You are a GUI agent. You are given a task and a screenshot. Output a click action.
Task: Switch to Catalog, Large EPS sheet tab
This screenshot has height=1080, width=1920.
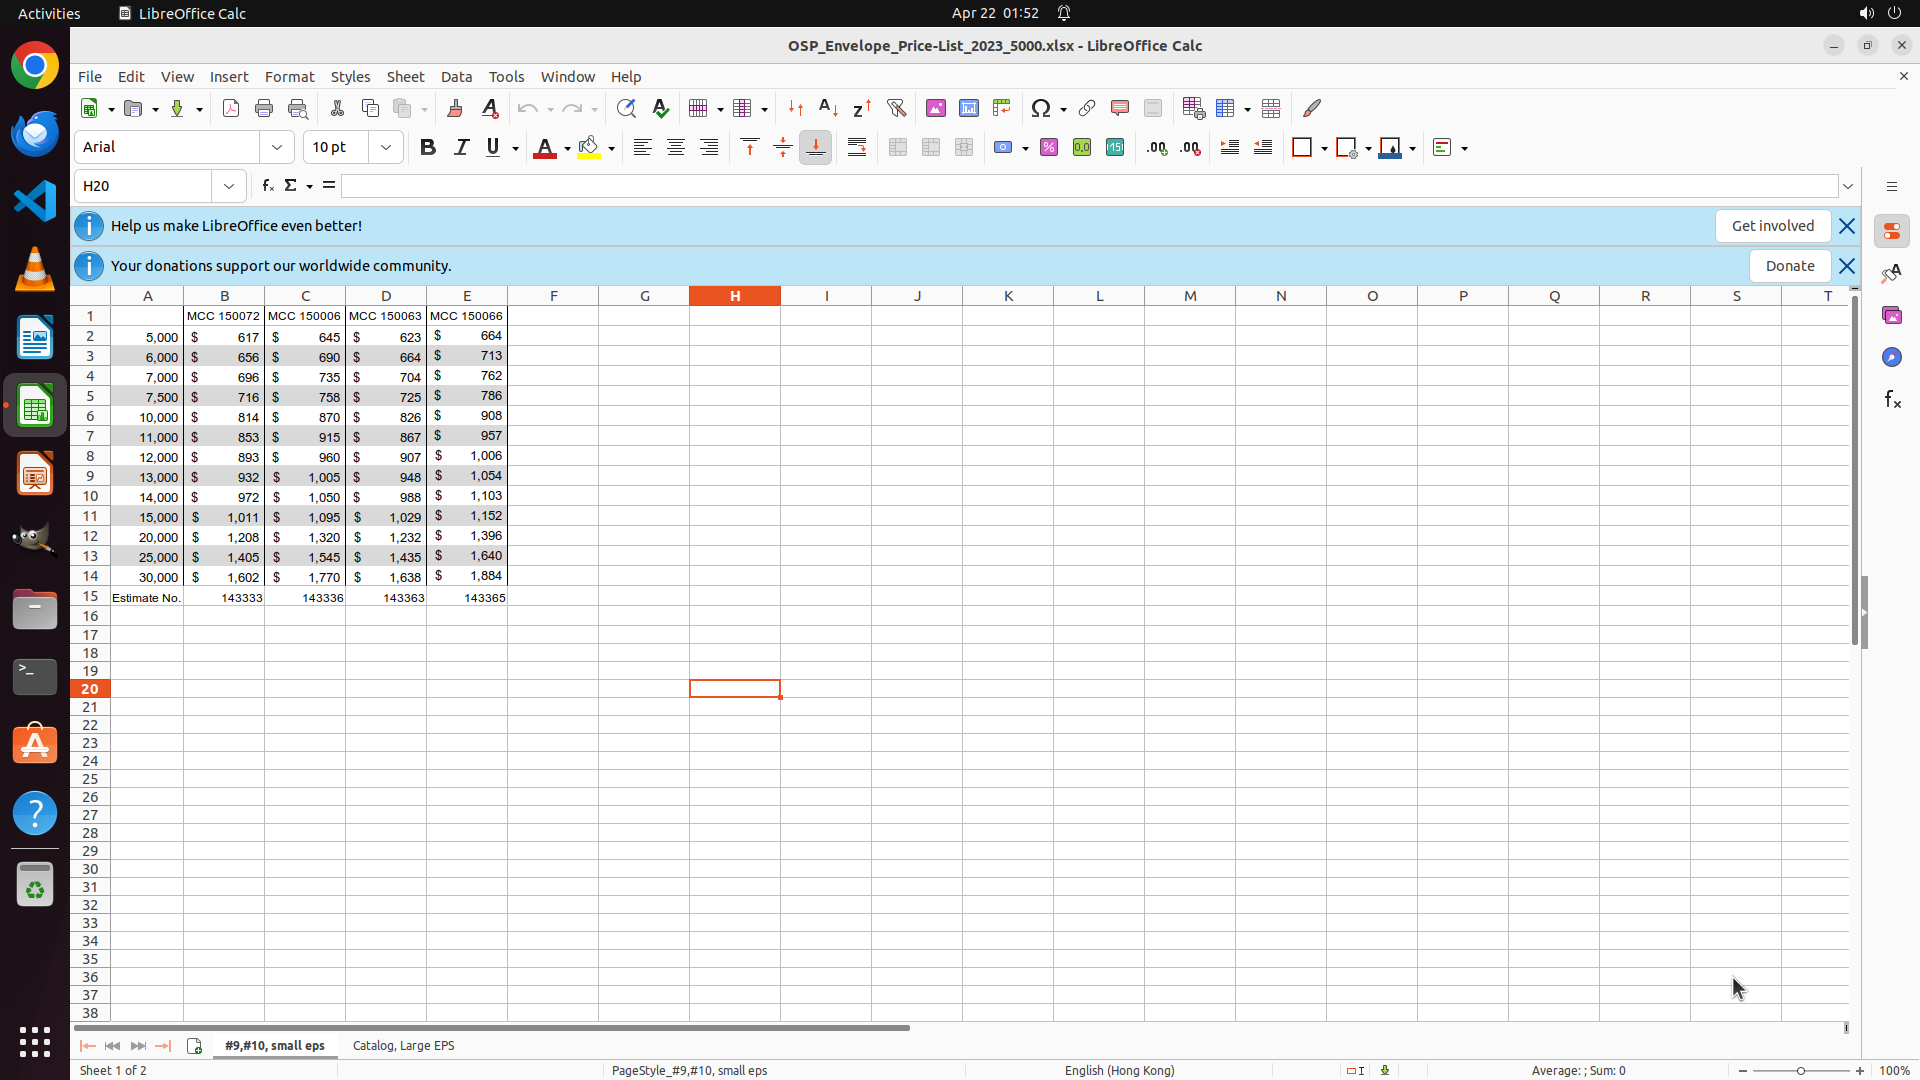(x=403, y=1046)
